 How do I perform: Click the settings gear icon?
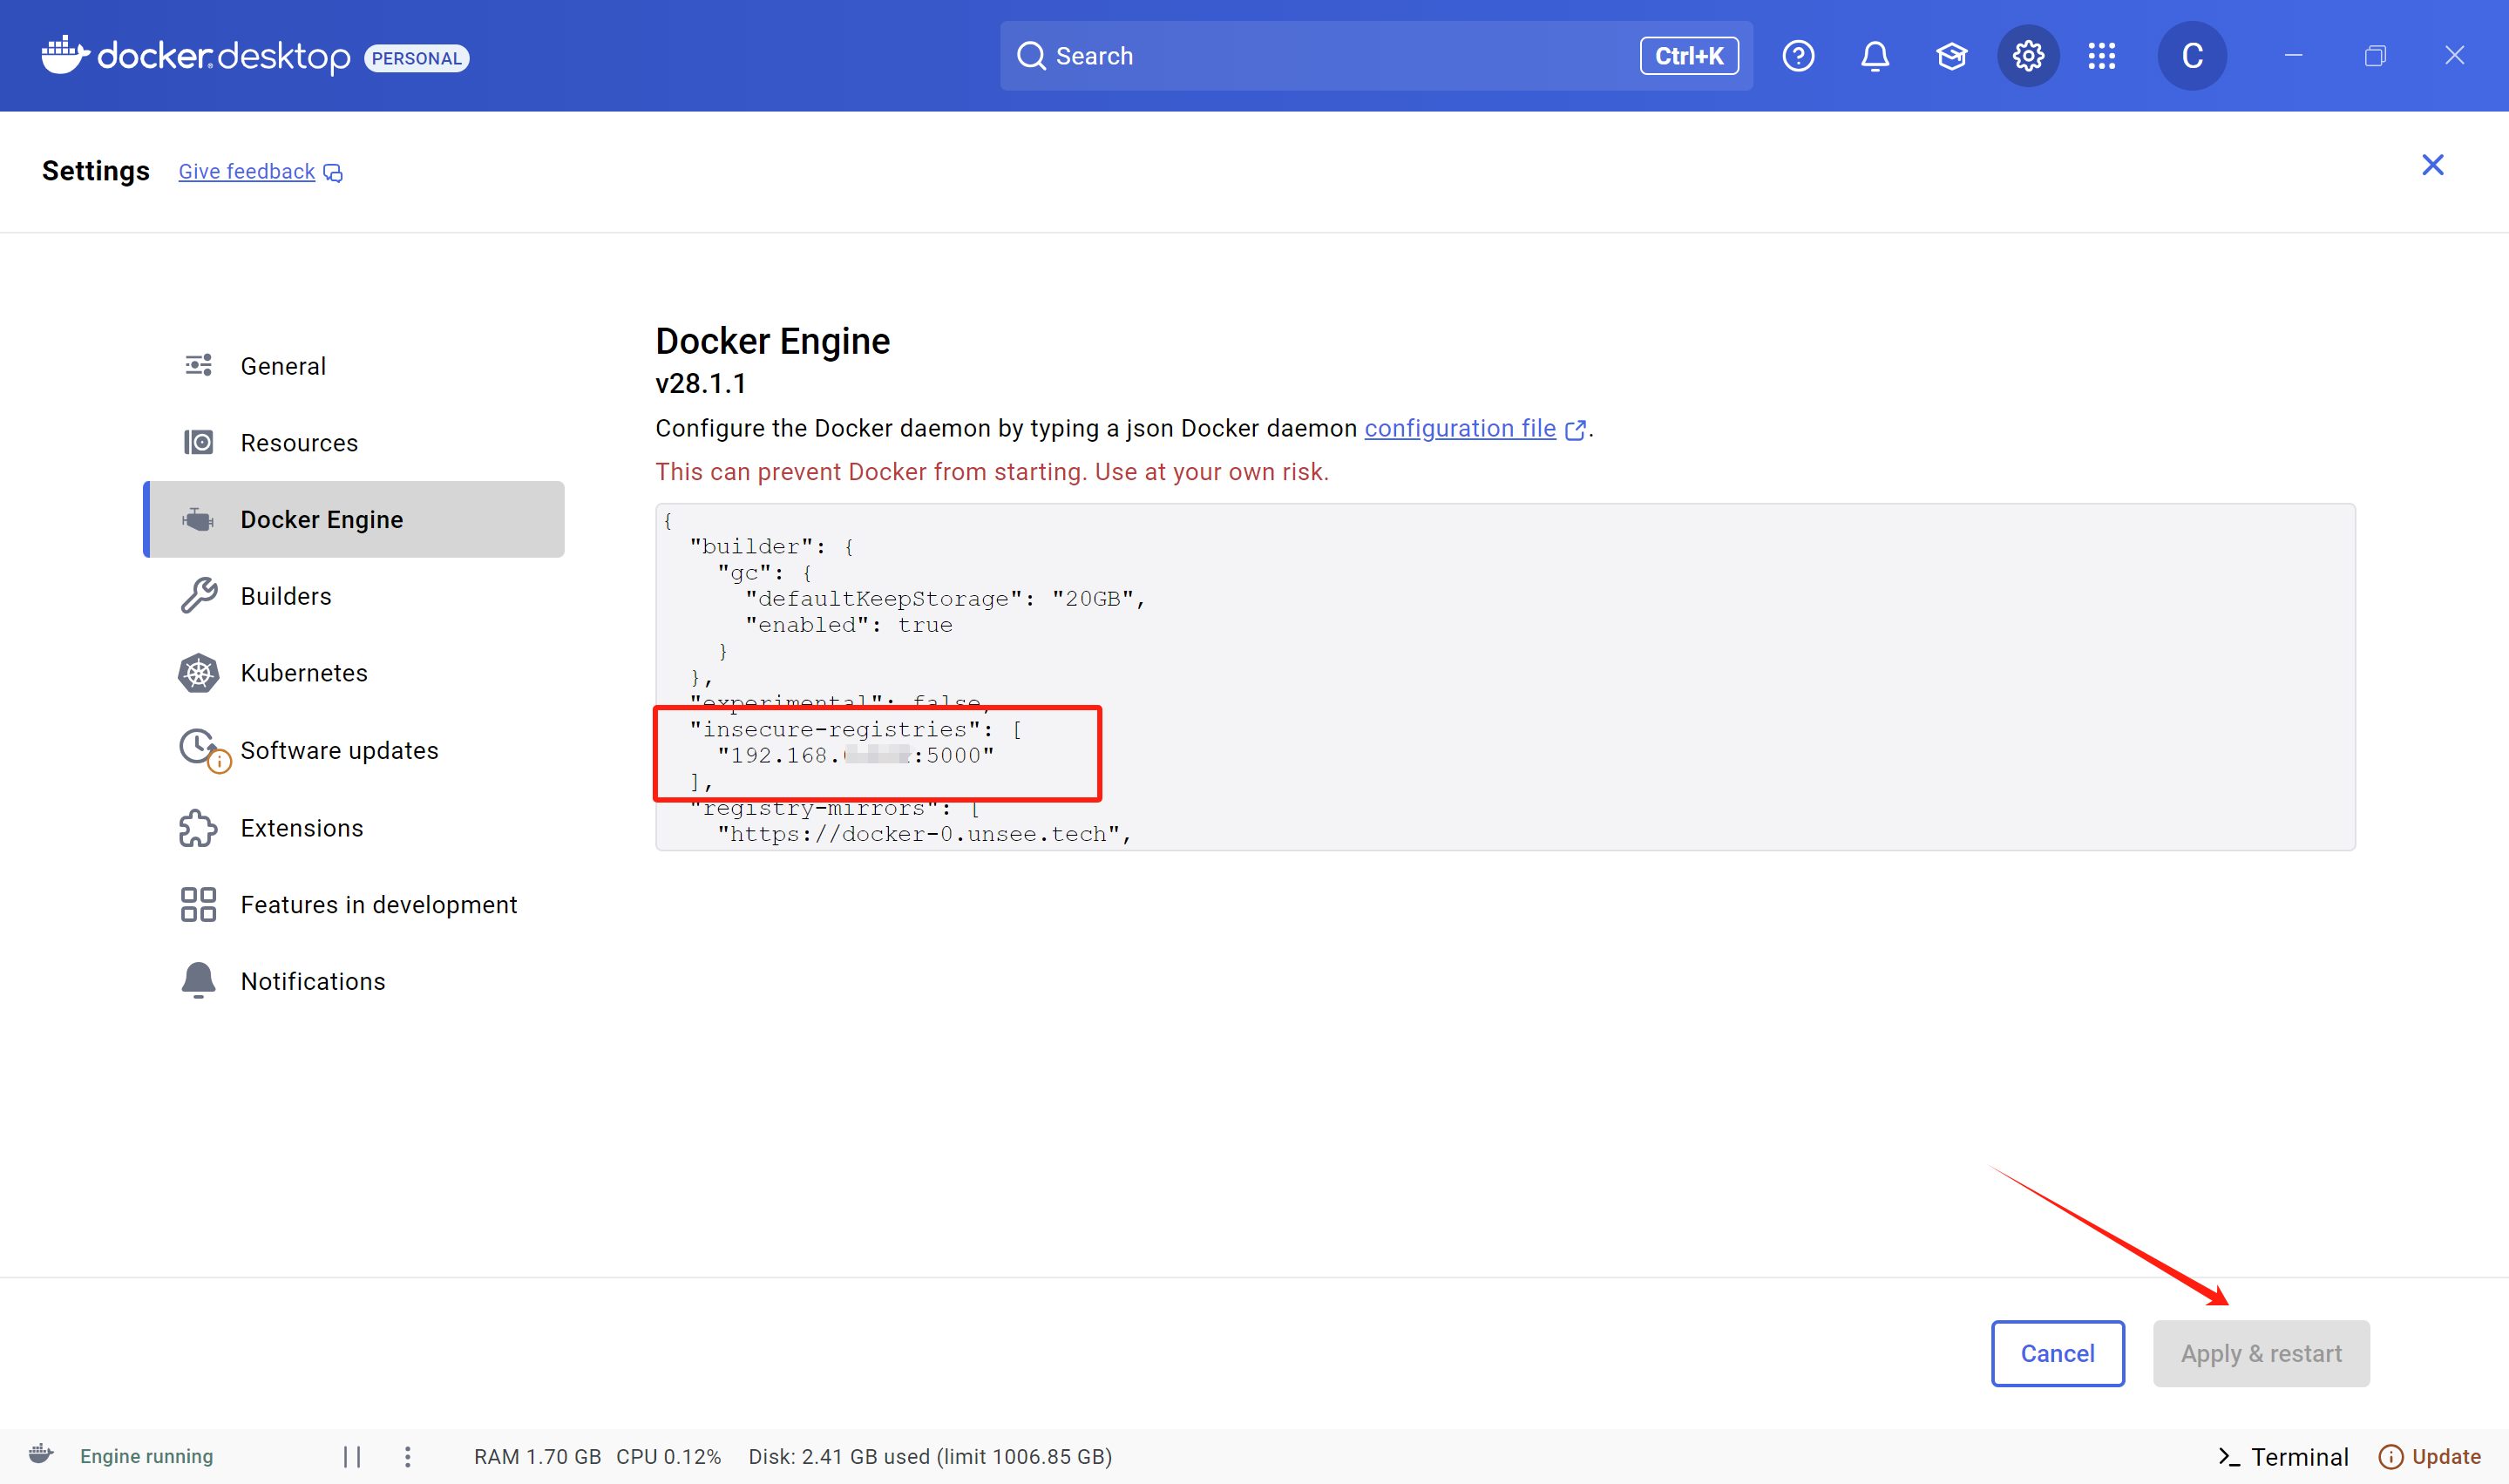2027,56
